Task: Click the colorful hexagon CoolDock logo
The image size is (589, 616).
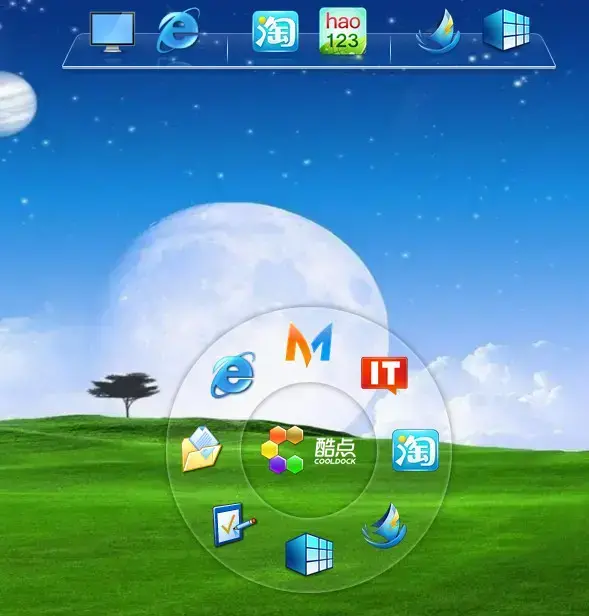Action: click(282, 450)
